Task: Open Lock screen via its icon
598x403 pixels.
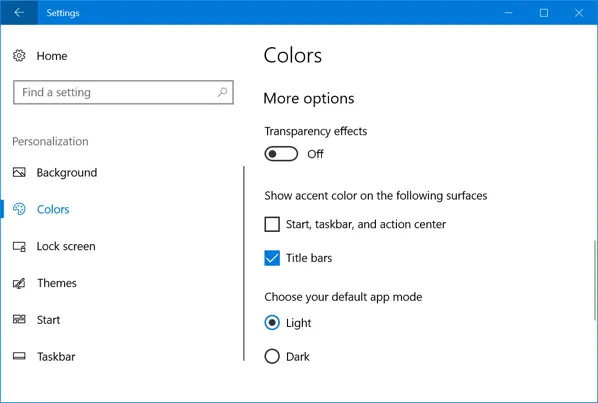Action: (x=19, y=246)
